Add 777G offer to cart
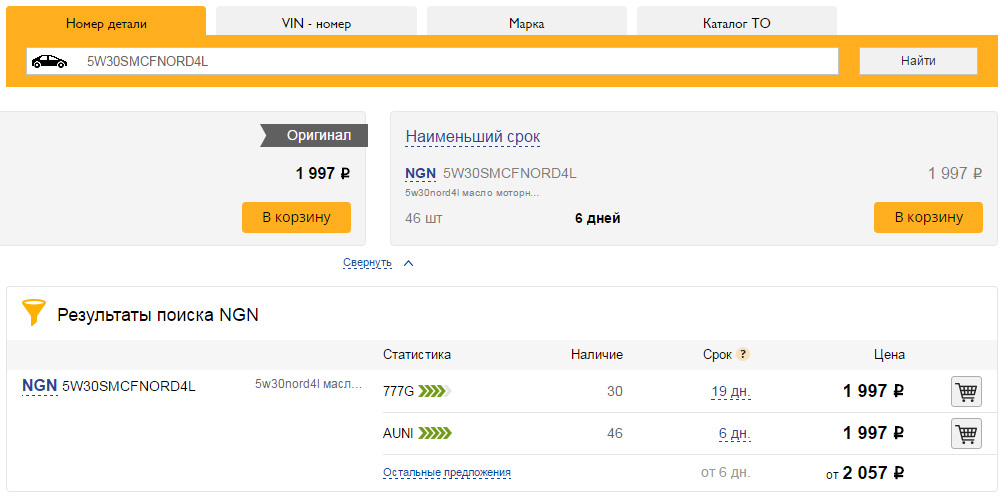 [966, 392]
